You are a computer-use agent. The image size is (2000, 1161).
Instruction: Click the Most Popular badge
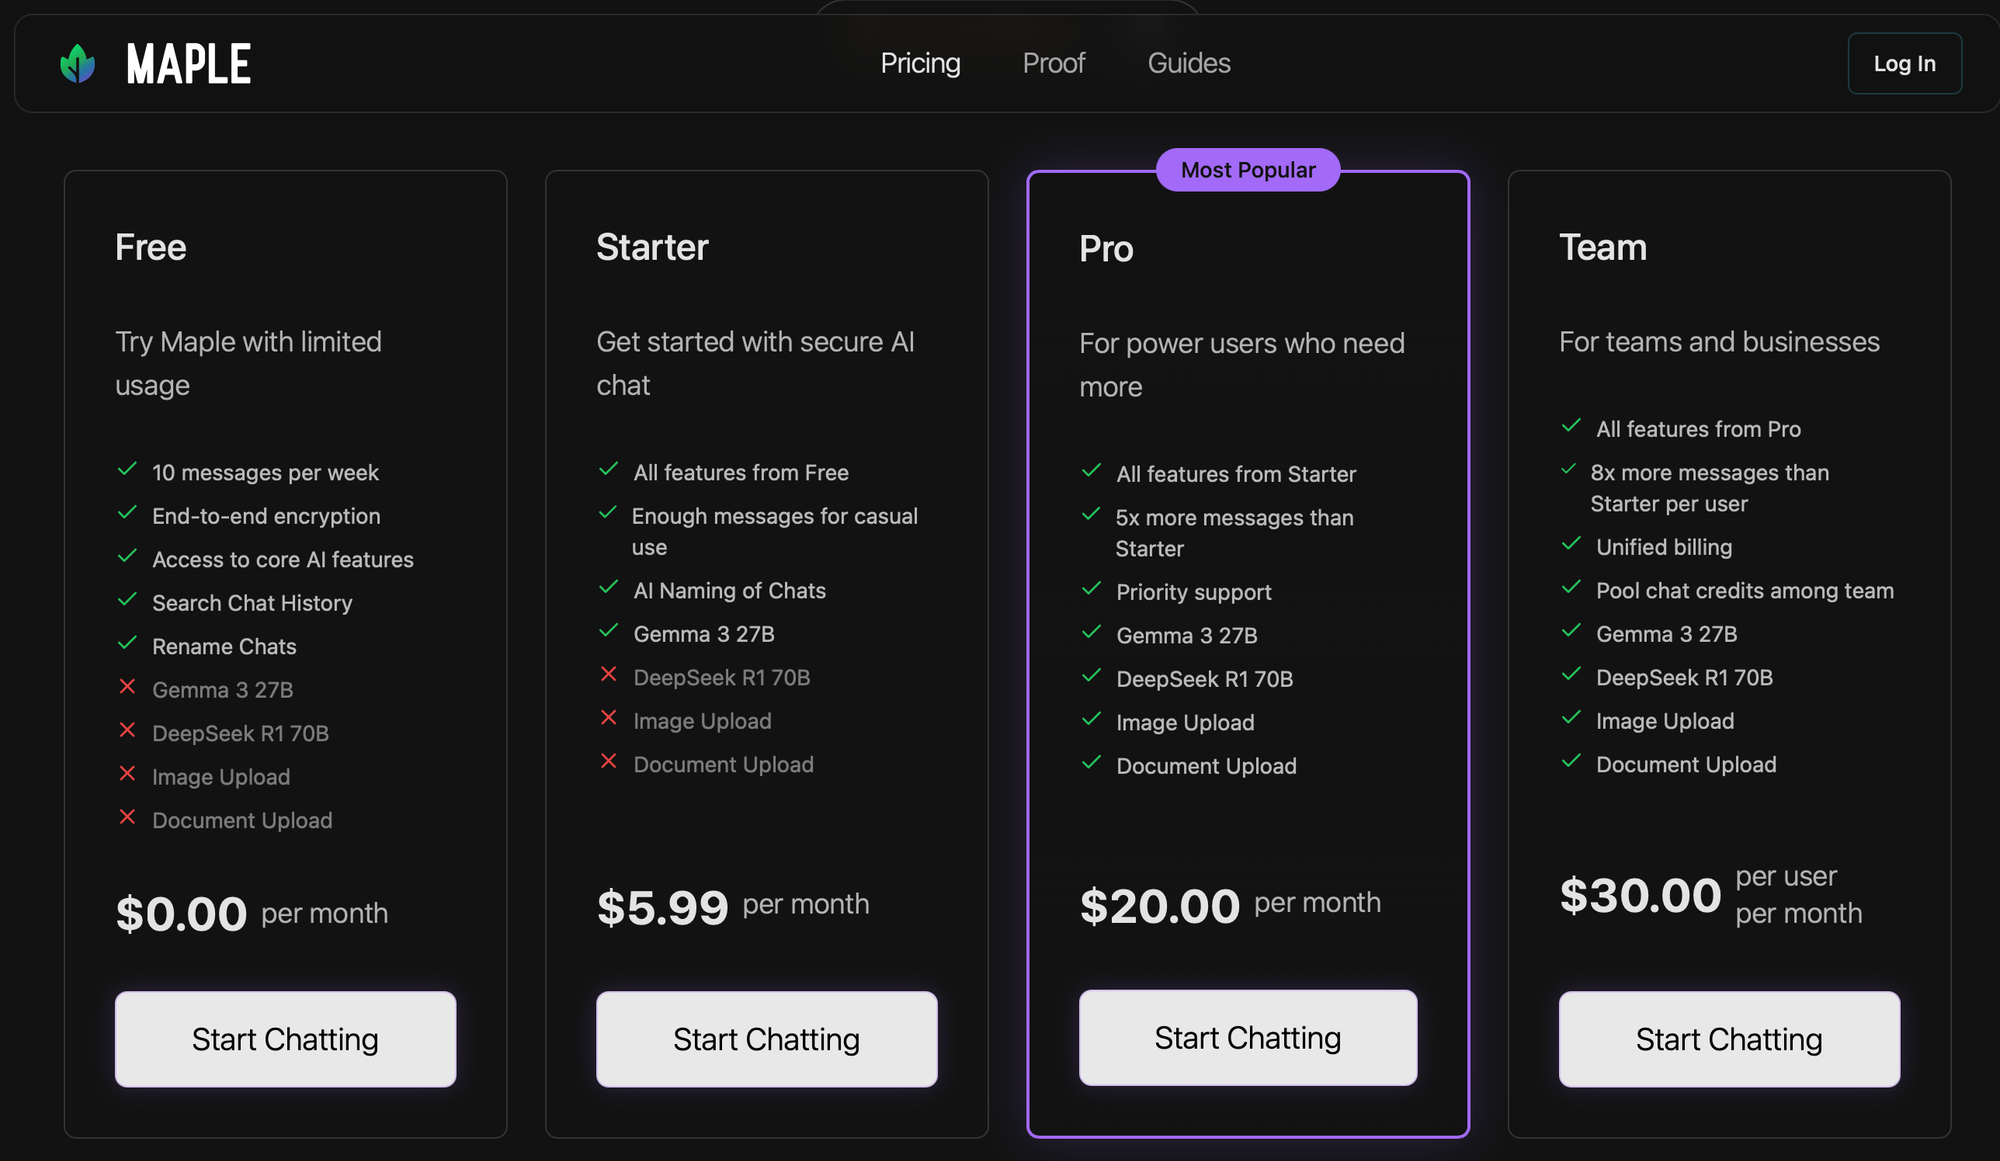[x=1247, y=170]
